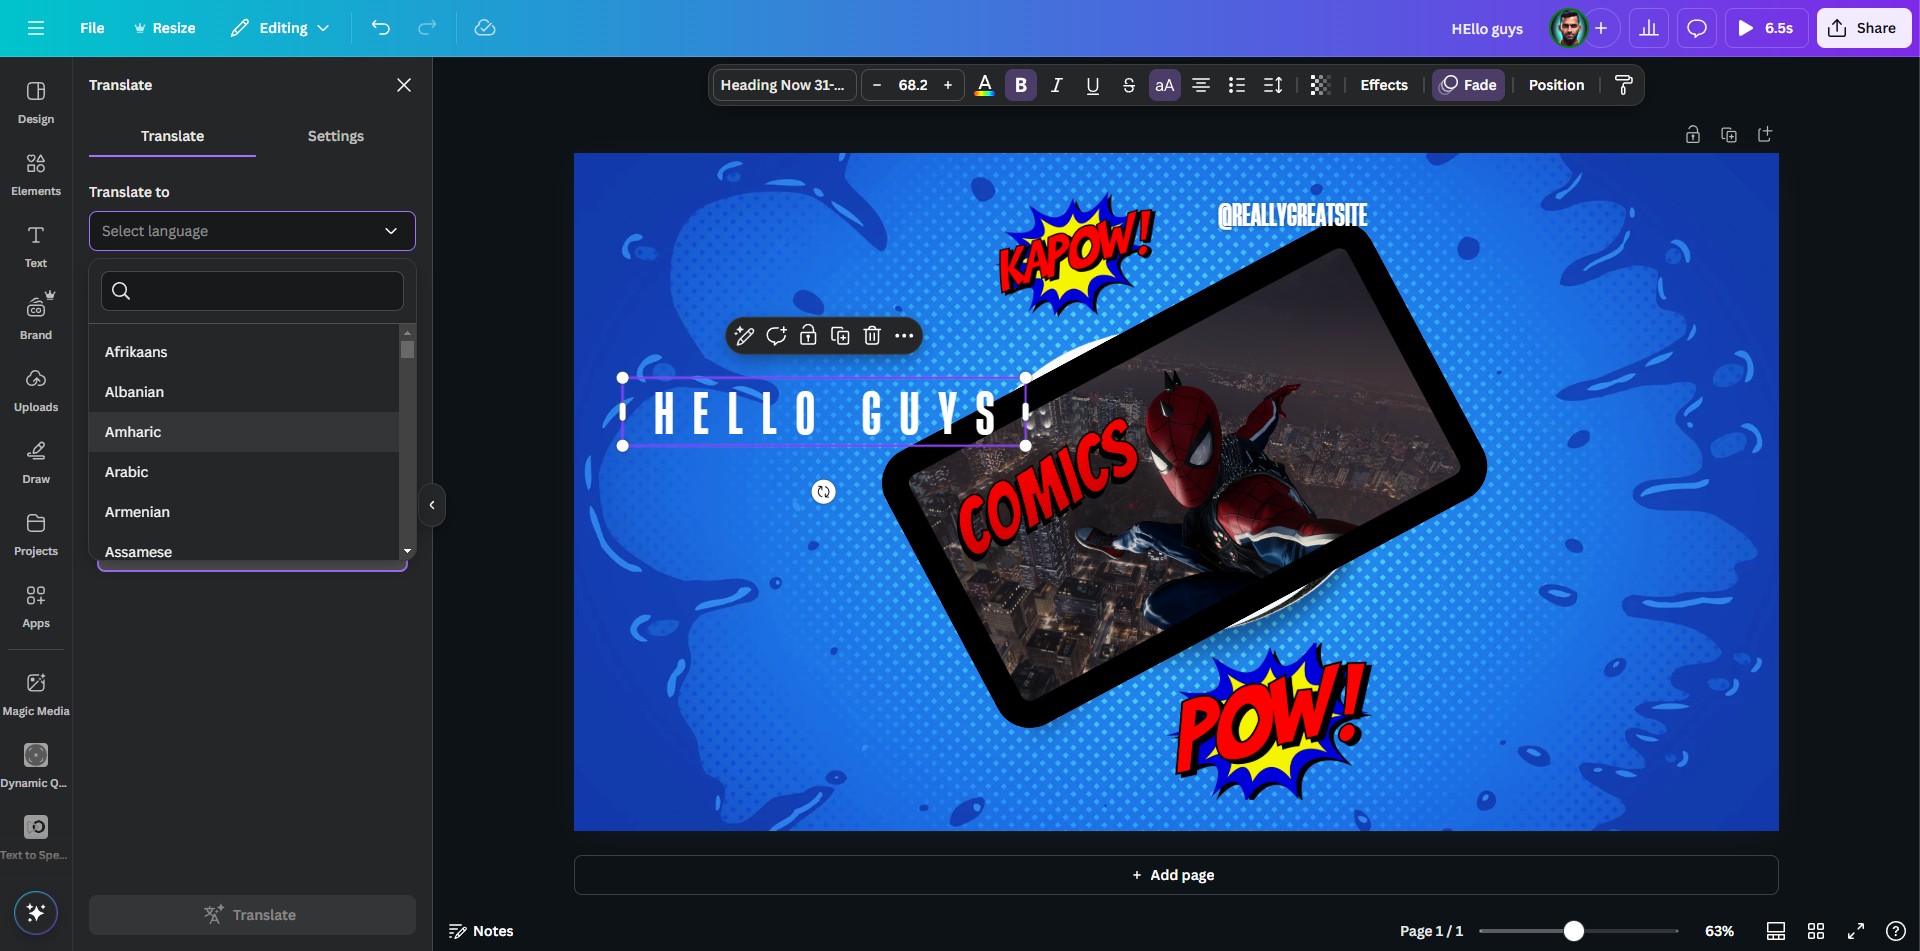This screenshot has height=951, width=1920.
Task: Open the Position panel
Action: tap(1556, 85)
